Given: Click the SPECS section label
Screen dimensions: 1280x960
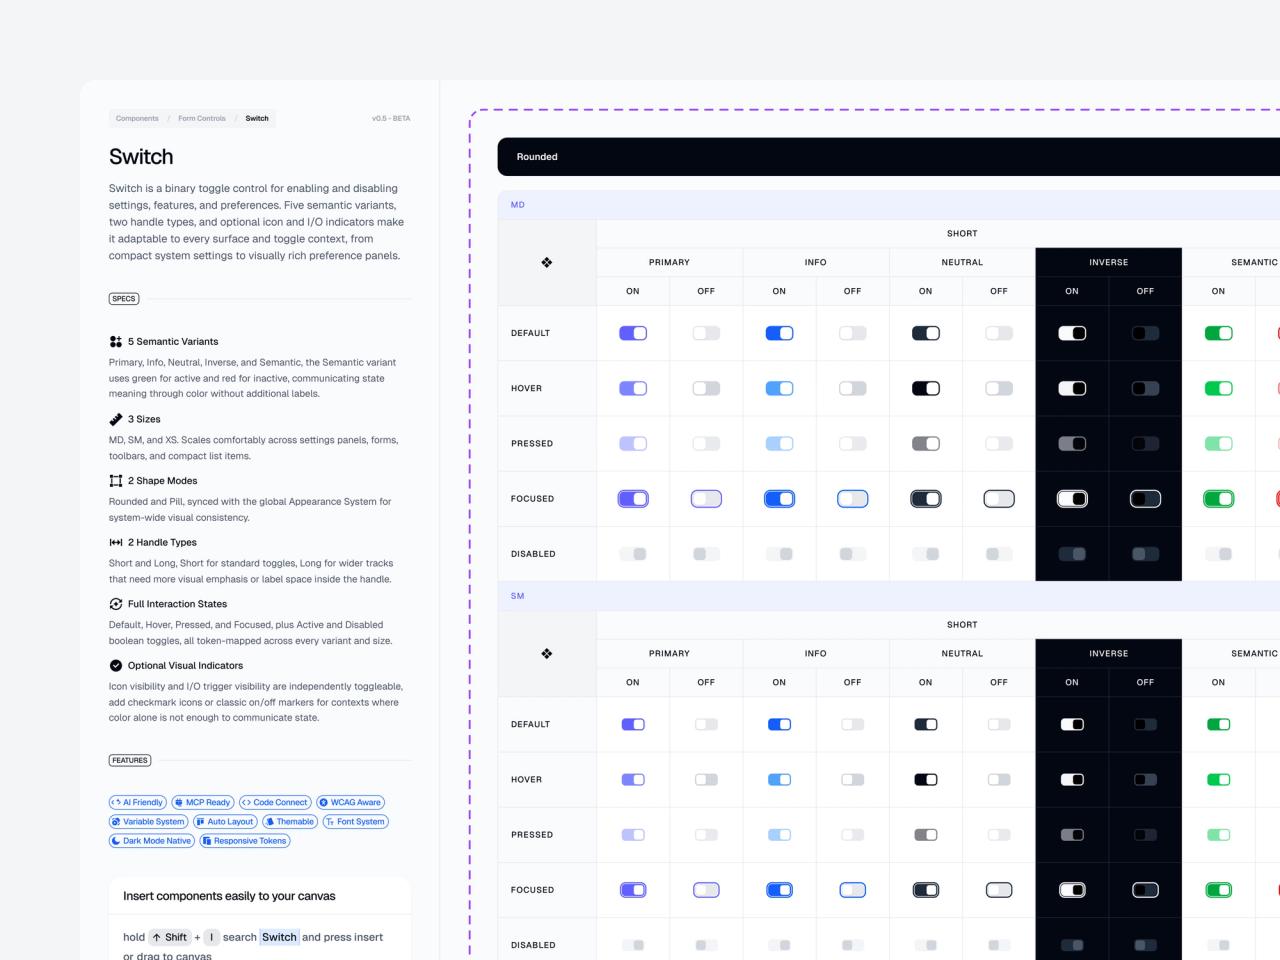Looking at the screenshot, I should click(124, 299).
